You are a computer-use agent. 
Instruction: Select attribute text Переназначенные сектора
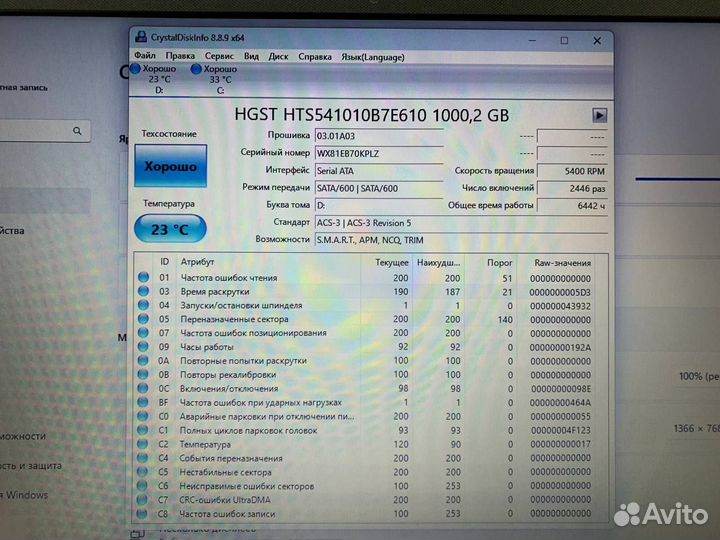point(234,319)
